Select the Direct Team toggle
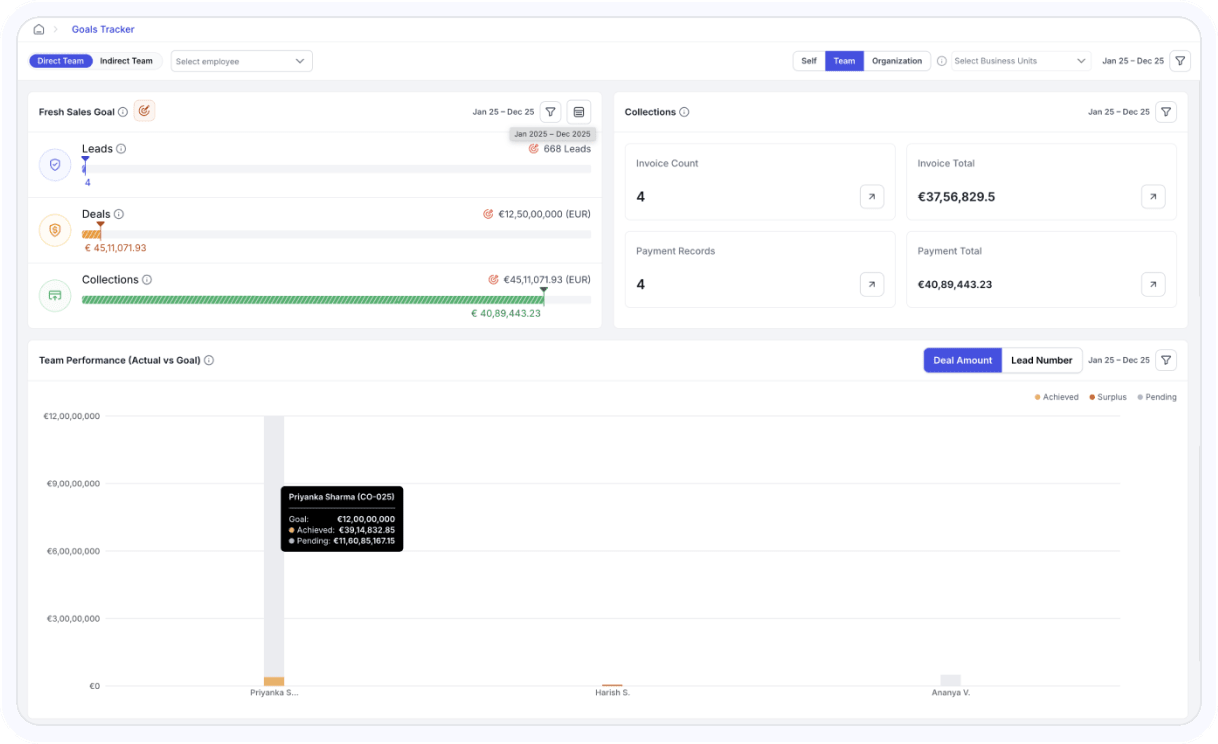Image resolution: width=1218 pixels, height=744 pixels. (61, 61)
